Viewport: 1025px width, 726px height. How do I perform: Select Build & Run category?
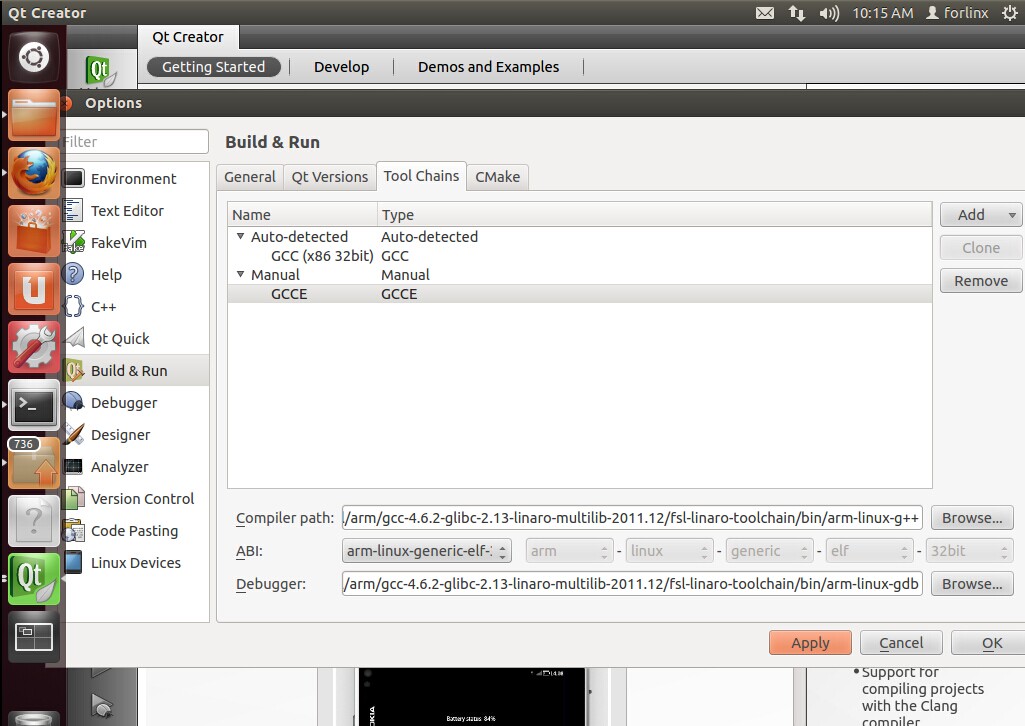(x=137, y=371)
